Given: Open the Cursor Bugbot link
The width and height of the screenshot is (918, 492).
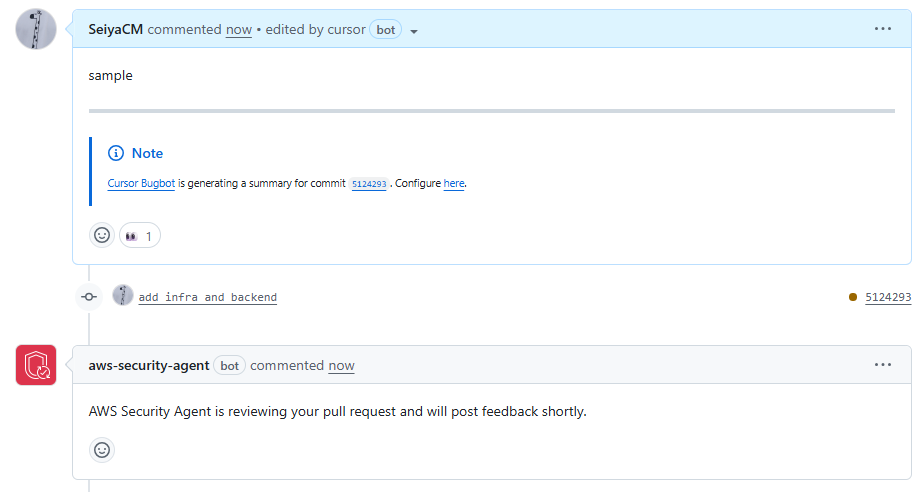Looking at the screenshot, I should point(141,183).
